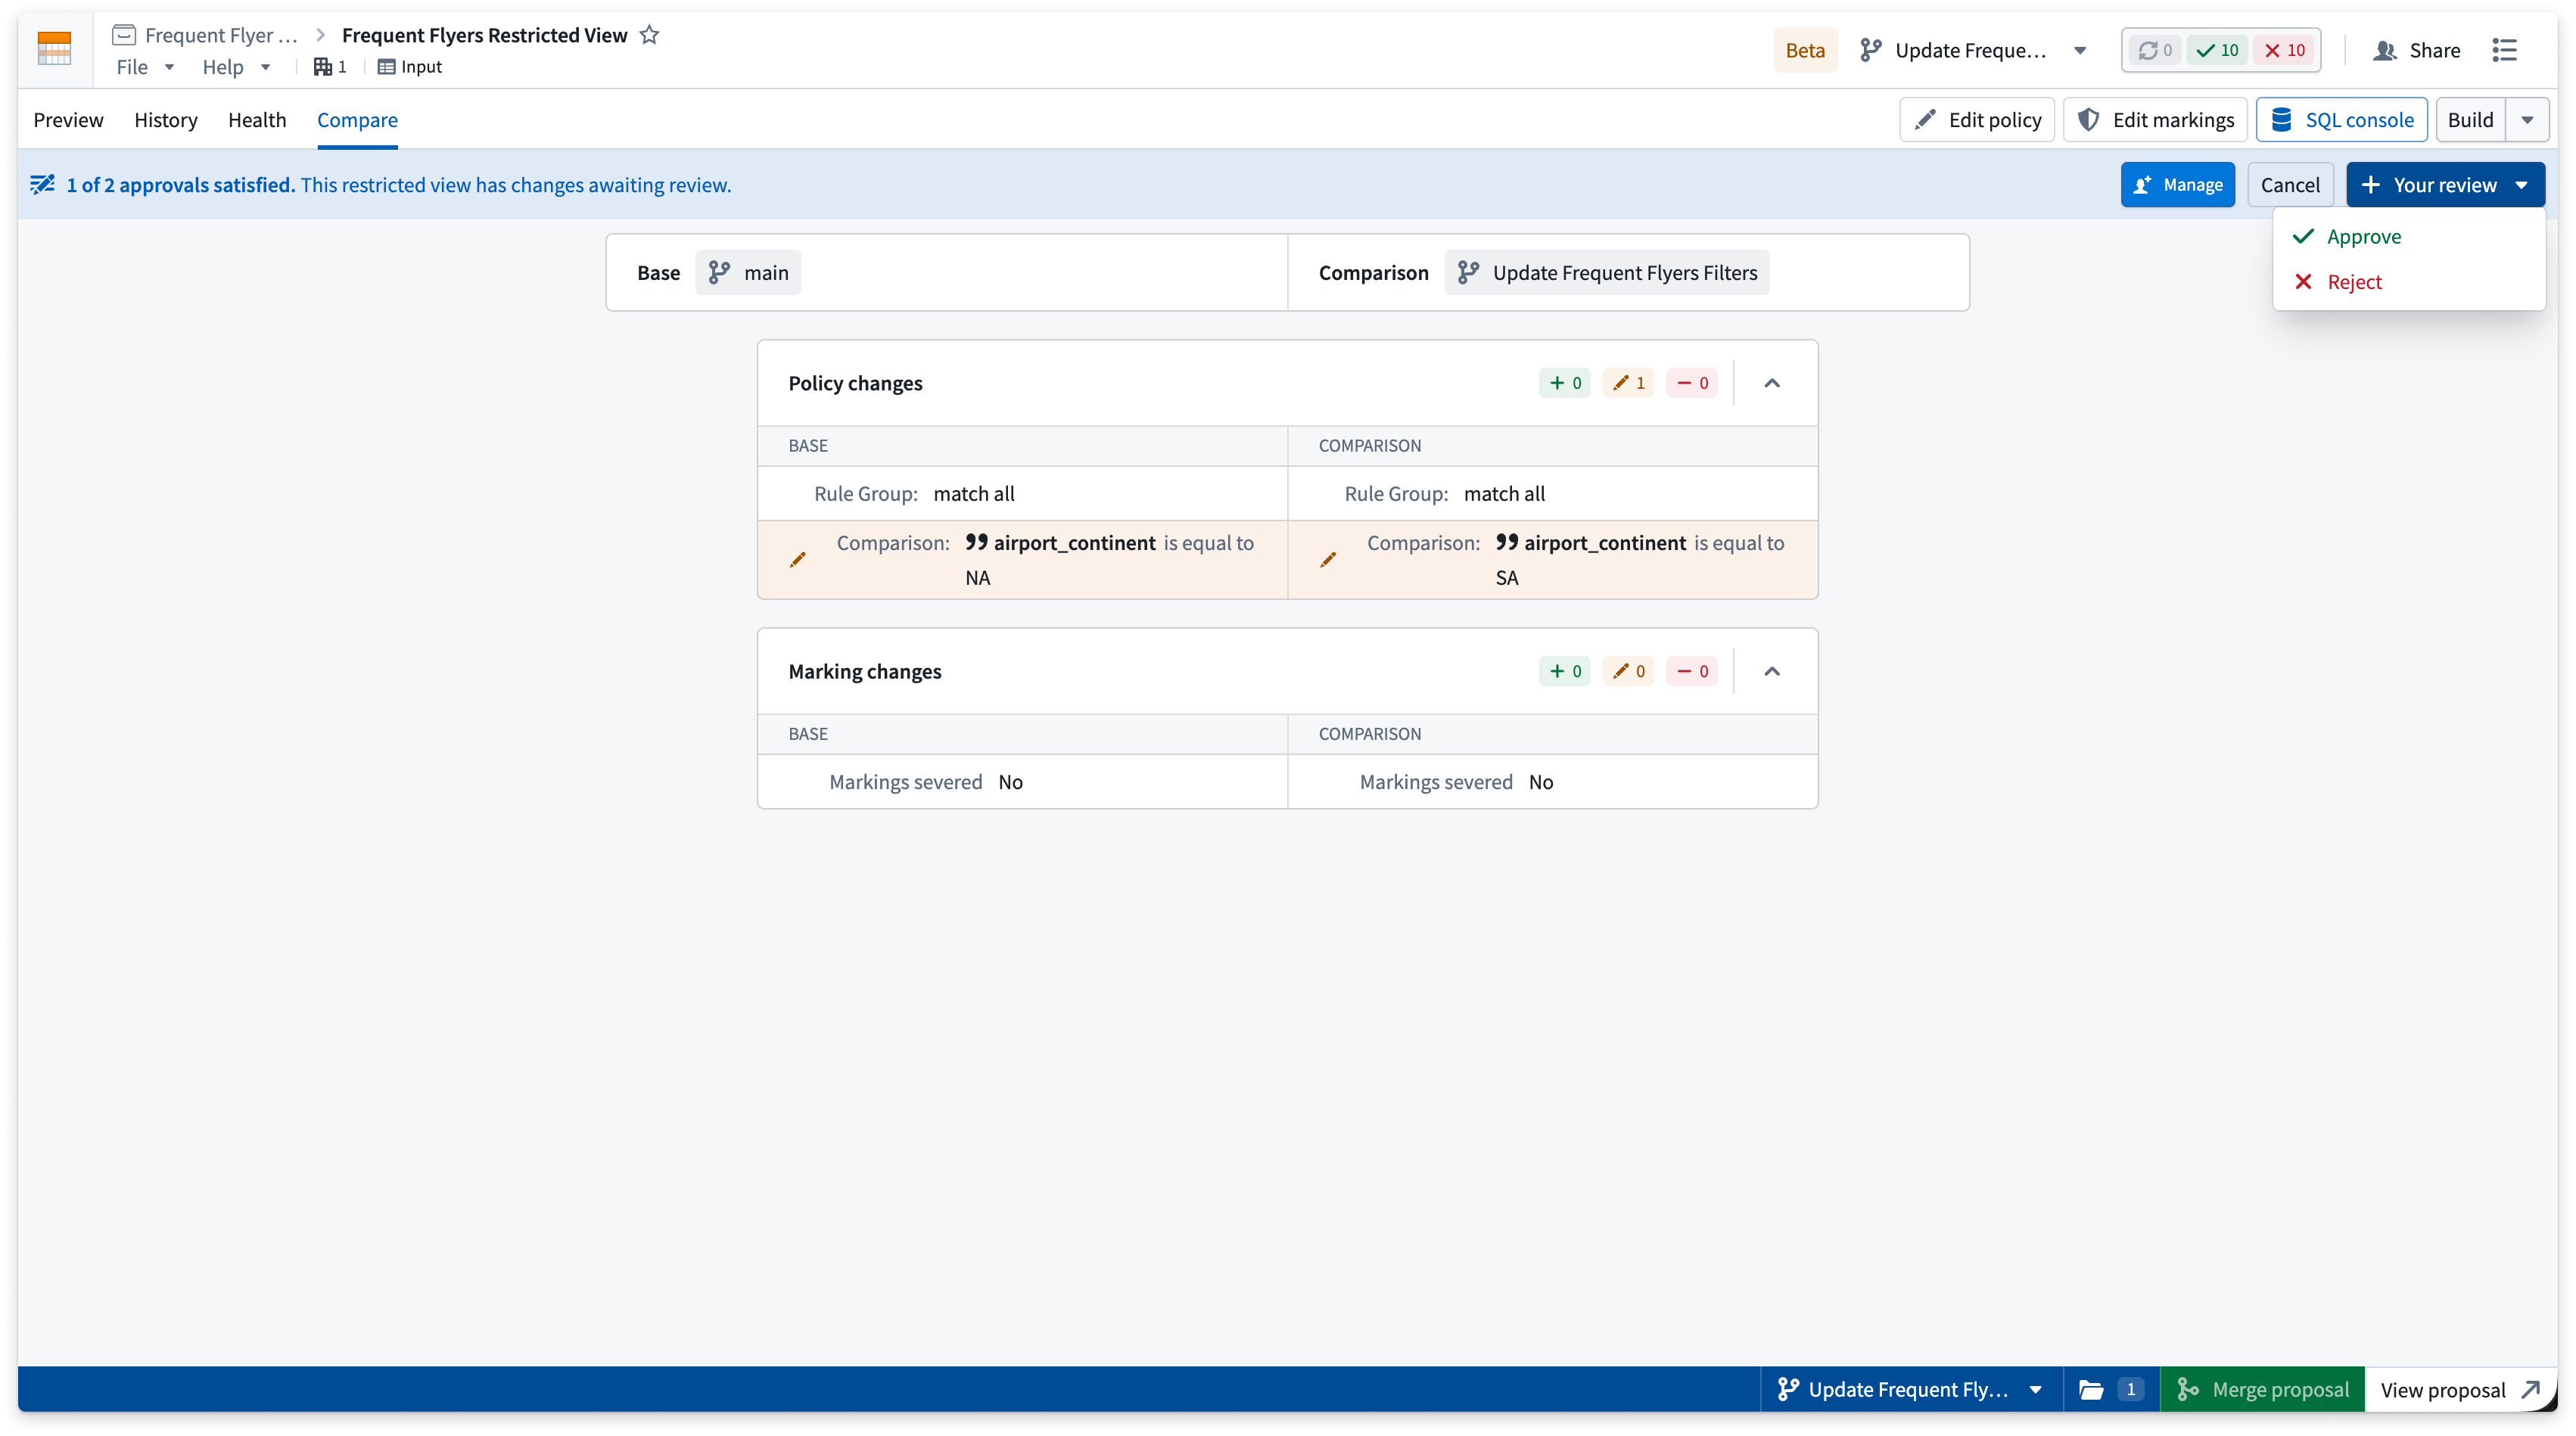Click the Share button
This screenshot has width=2576, height=1436.
pos(2416,50)
